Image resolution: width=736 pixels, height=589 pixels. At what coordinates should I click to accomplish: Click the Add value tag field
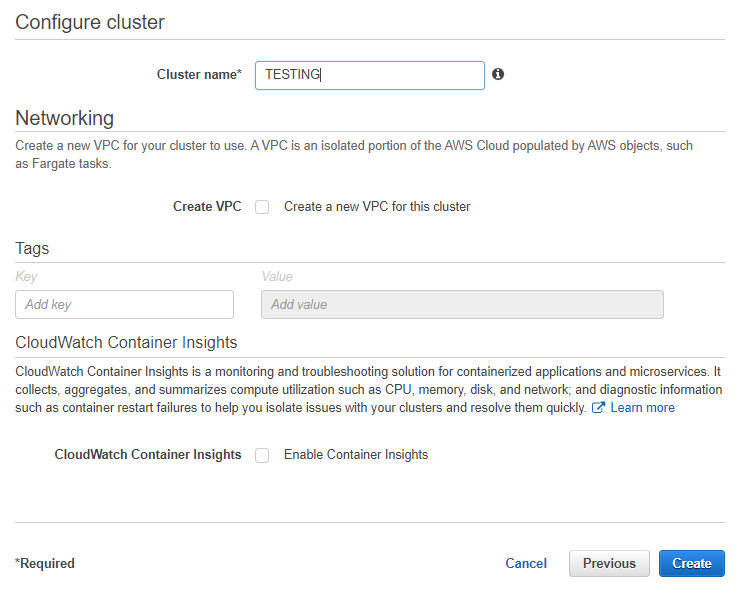pyautogui.click(x=462, y=304)
